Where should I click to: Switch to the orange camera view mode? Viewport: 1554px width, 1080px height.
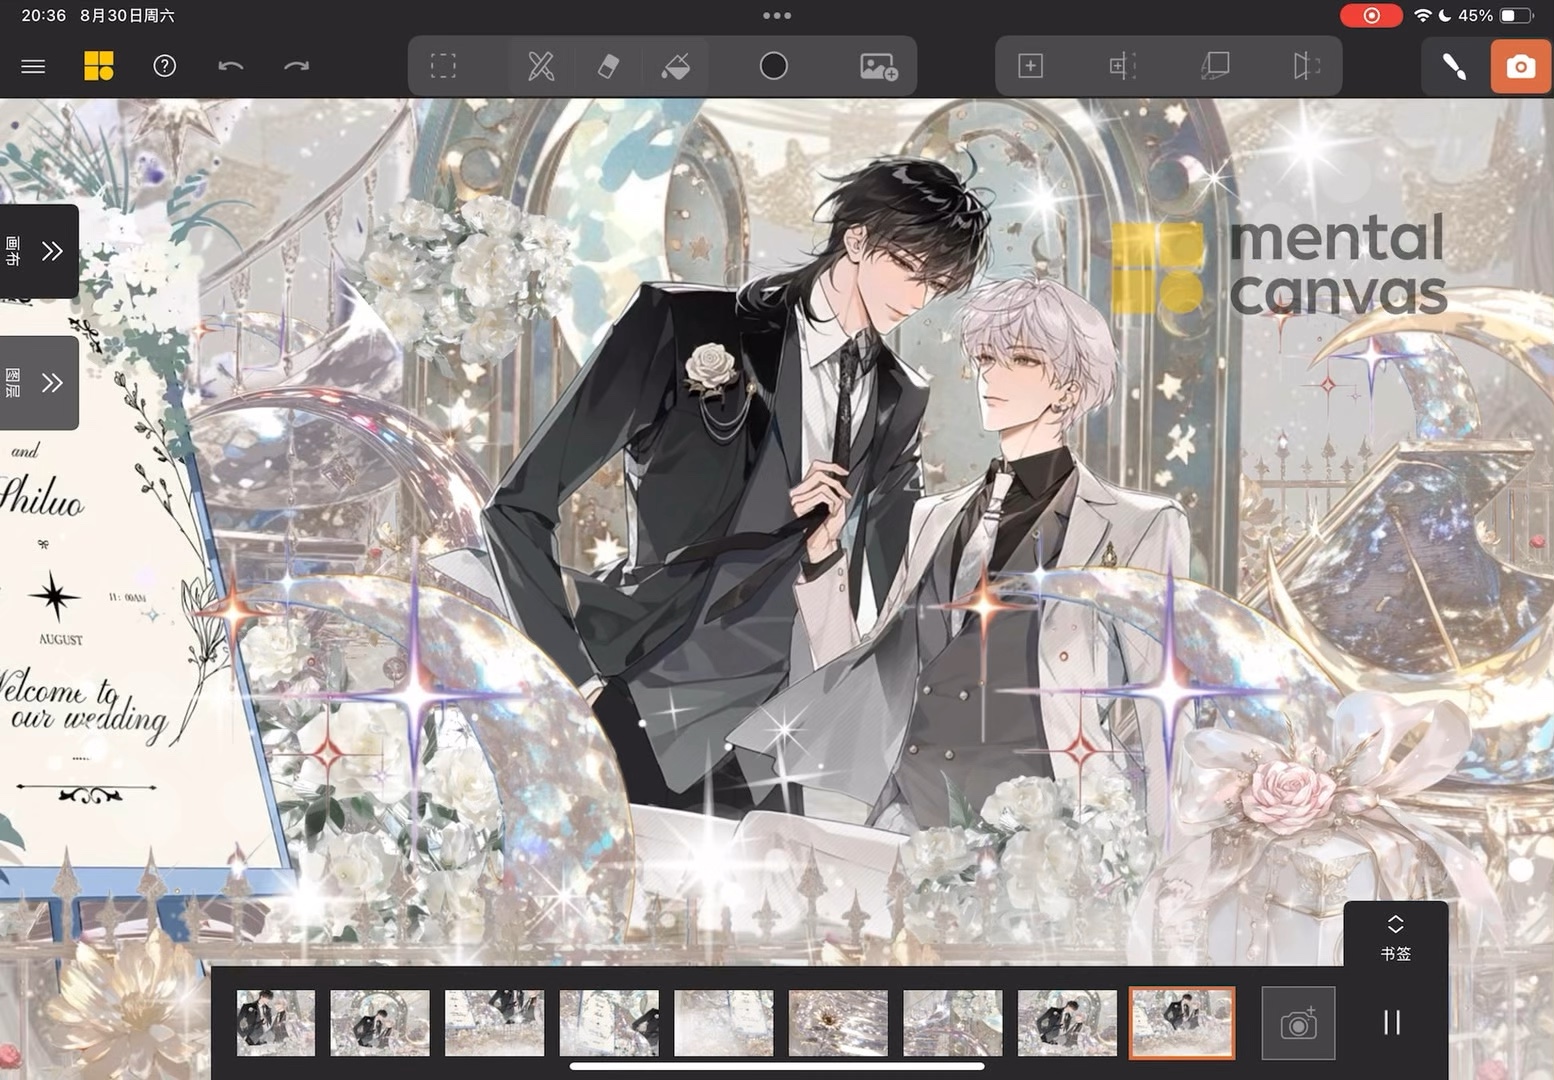(x=1520, y=67)
